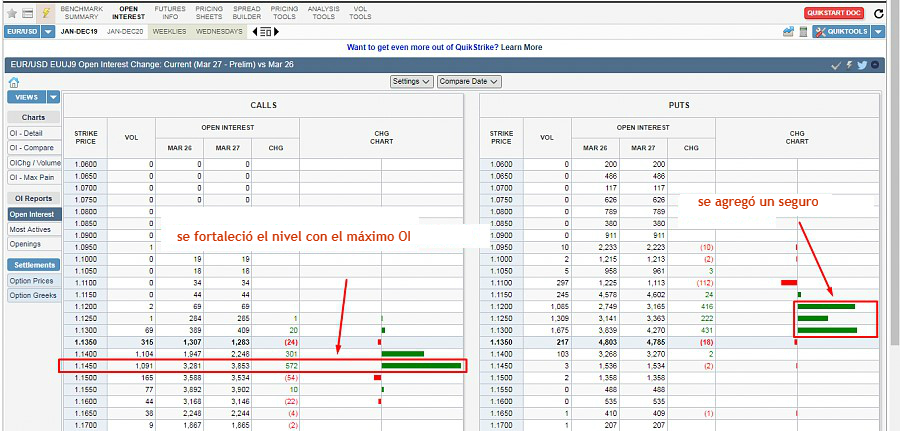Click the home icon above Views
The width and height of the screenshot is (900, 431).
pyautogui.click(x=14, y=81)
